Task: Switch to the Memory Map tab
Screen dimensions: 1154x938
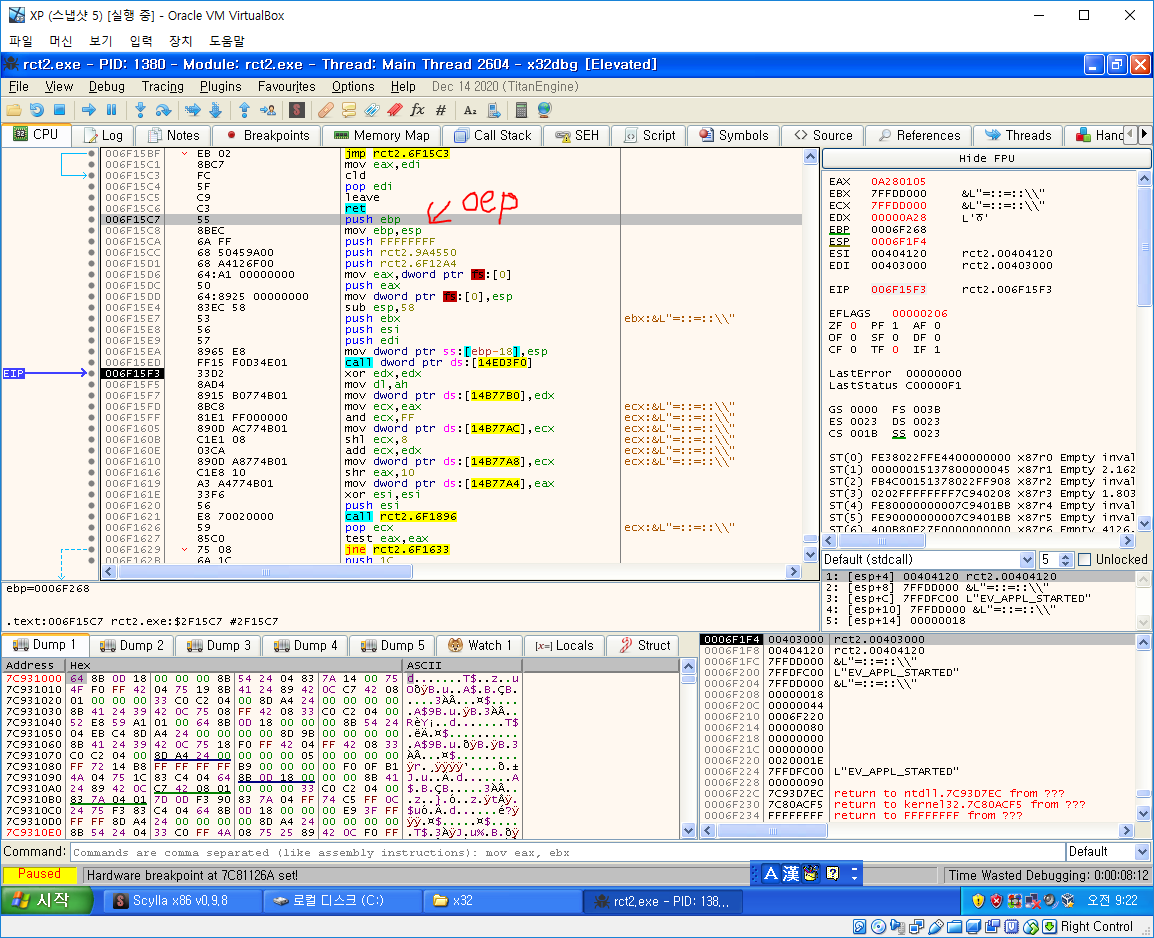Action: 382,135
